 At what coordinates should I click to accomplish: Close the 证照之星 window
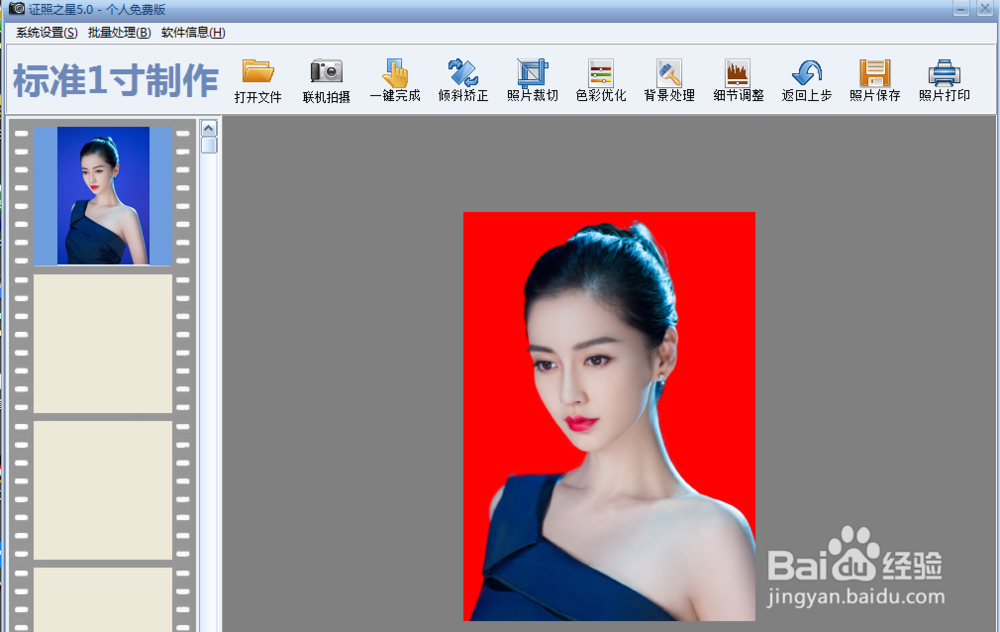985,8
